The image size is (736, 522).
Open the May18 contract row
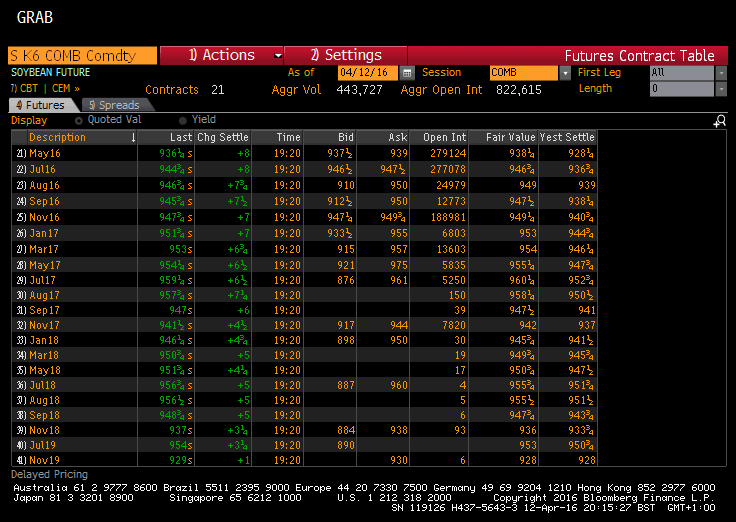pos(304,370)
